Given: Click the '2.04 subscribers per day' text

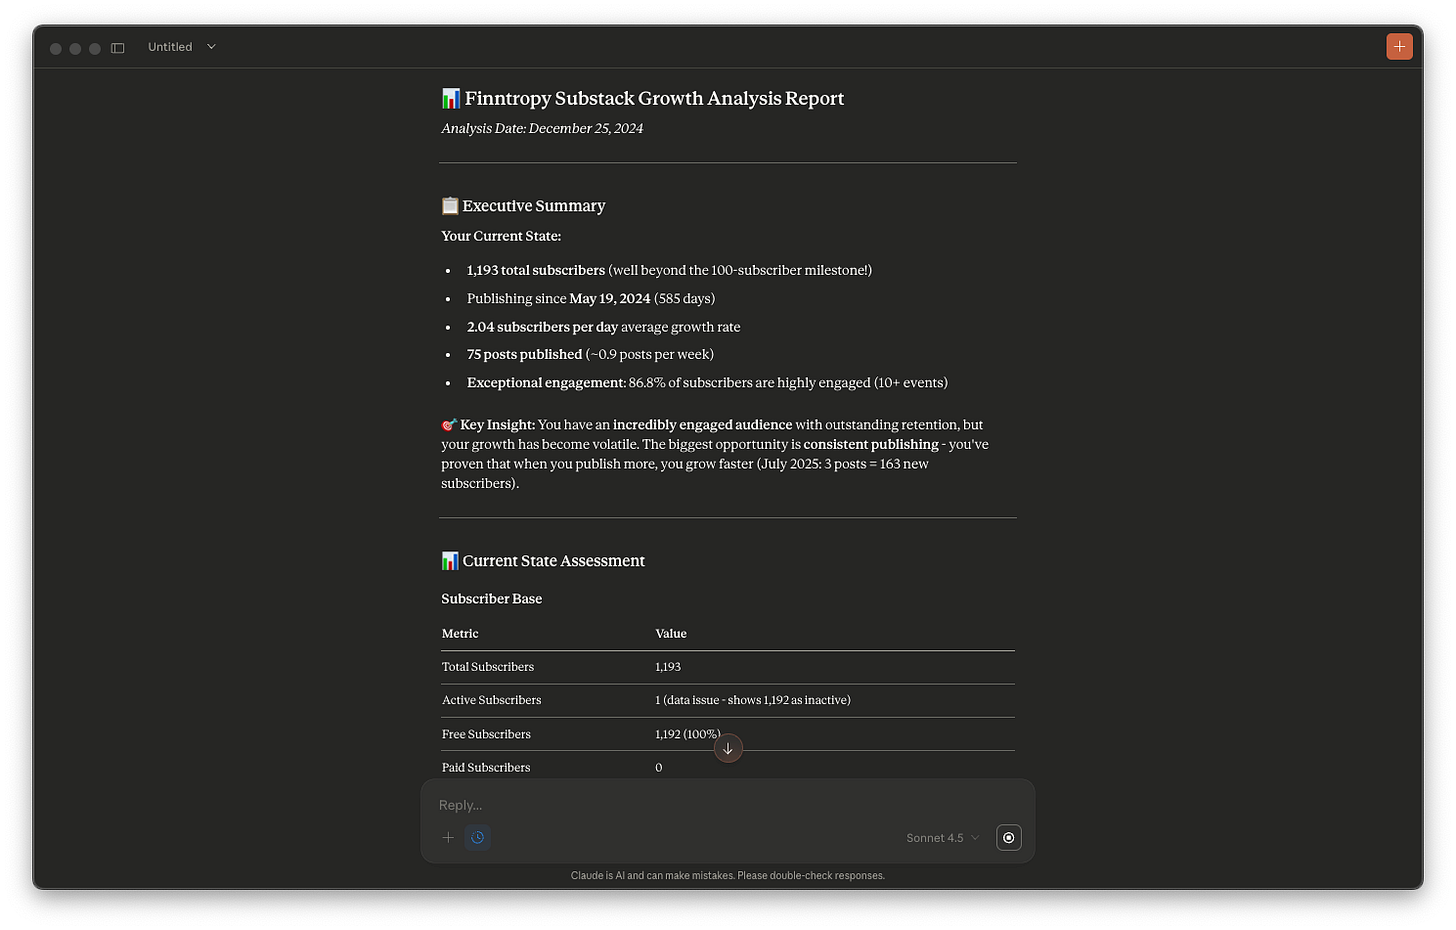Looking at the screenshot, I should tap(542, 327).
